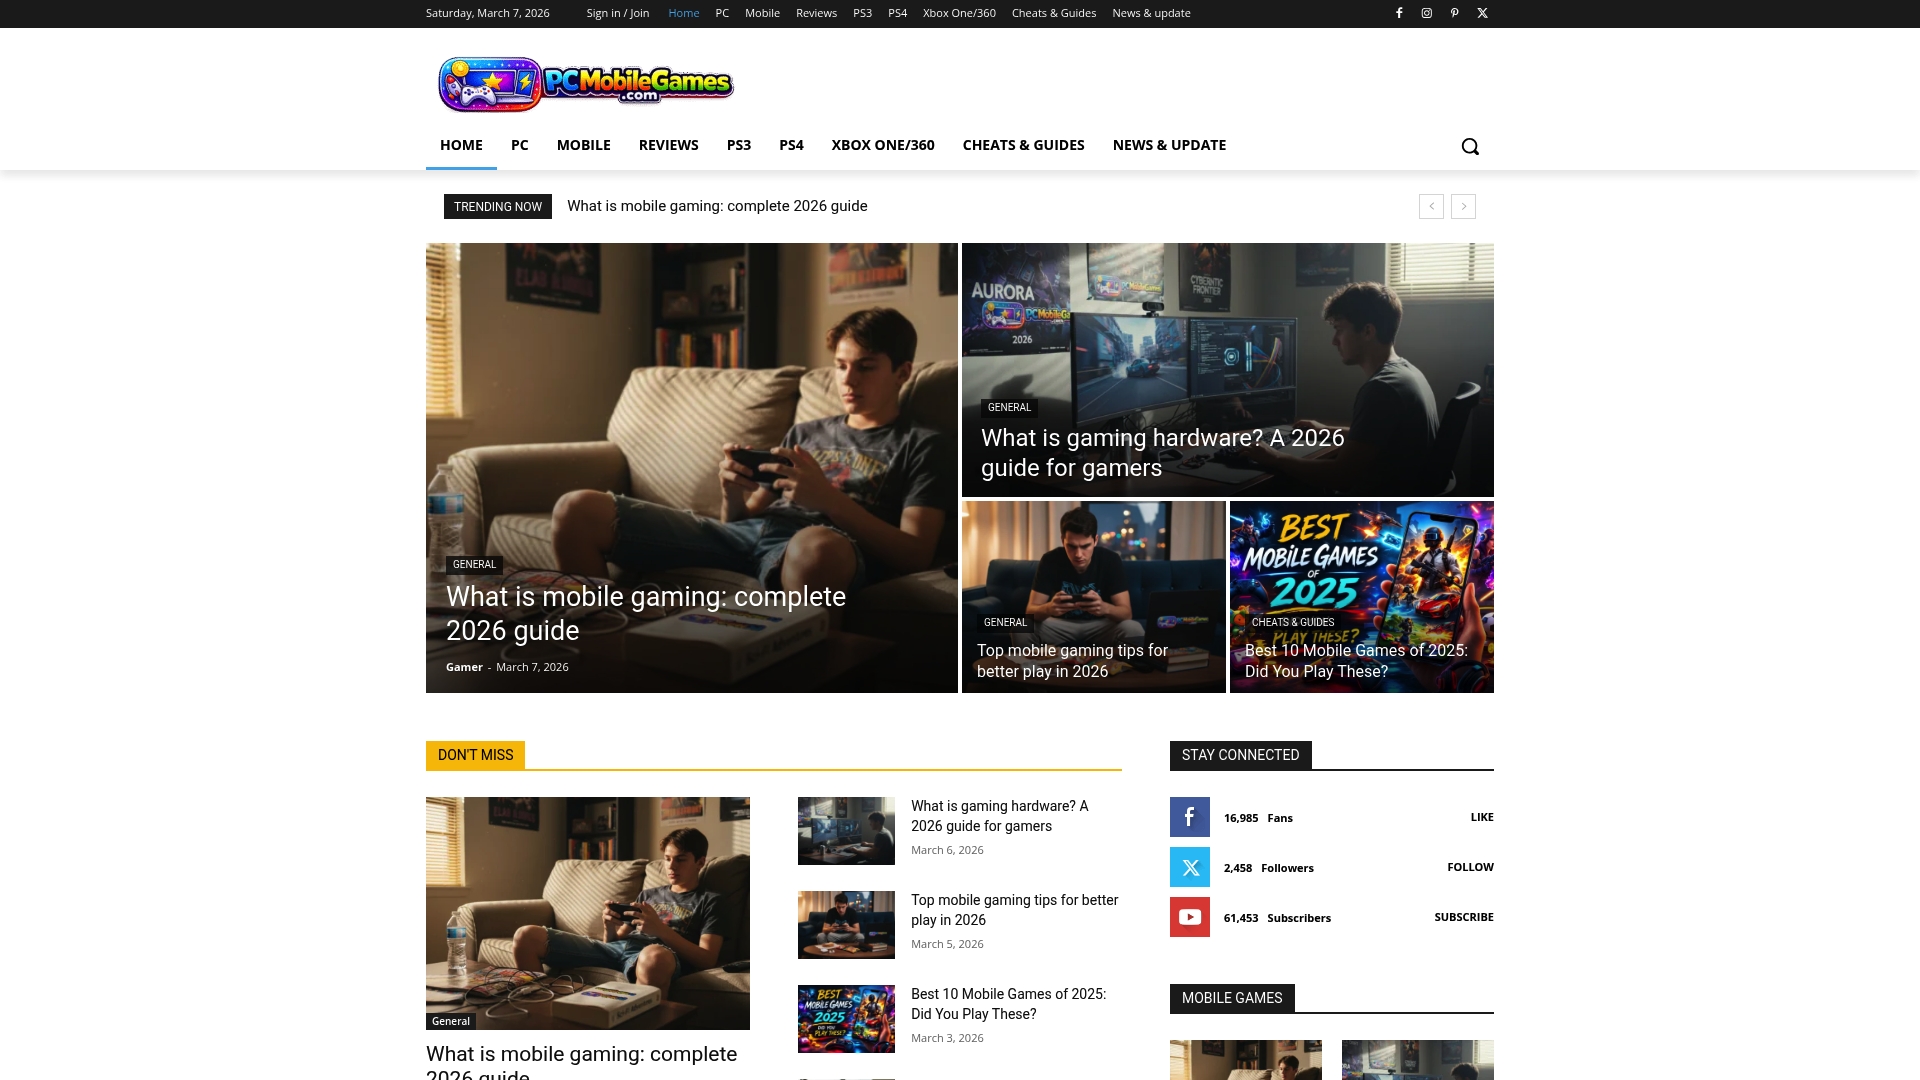
Task: Open the X (Twitter) icon top right
Action: click(1482, 13)
